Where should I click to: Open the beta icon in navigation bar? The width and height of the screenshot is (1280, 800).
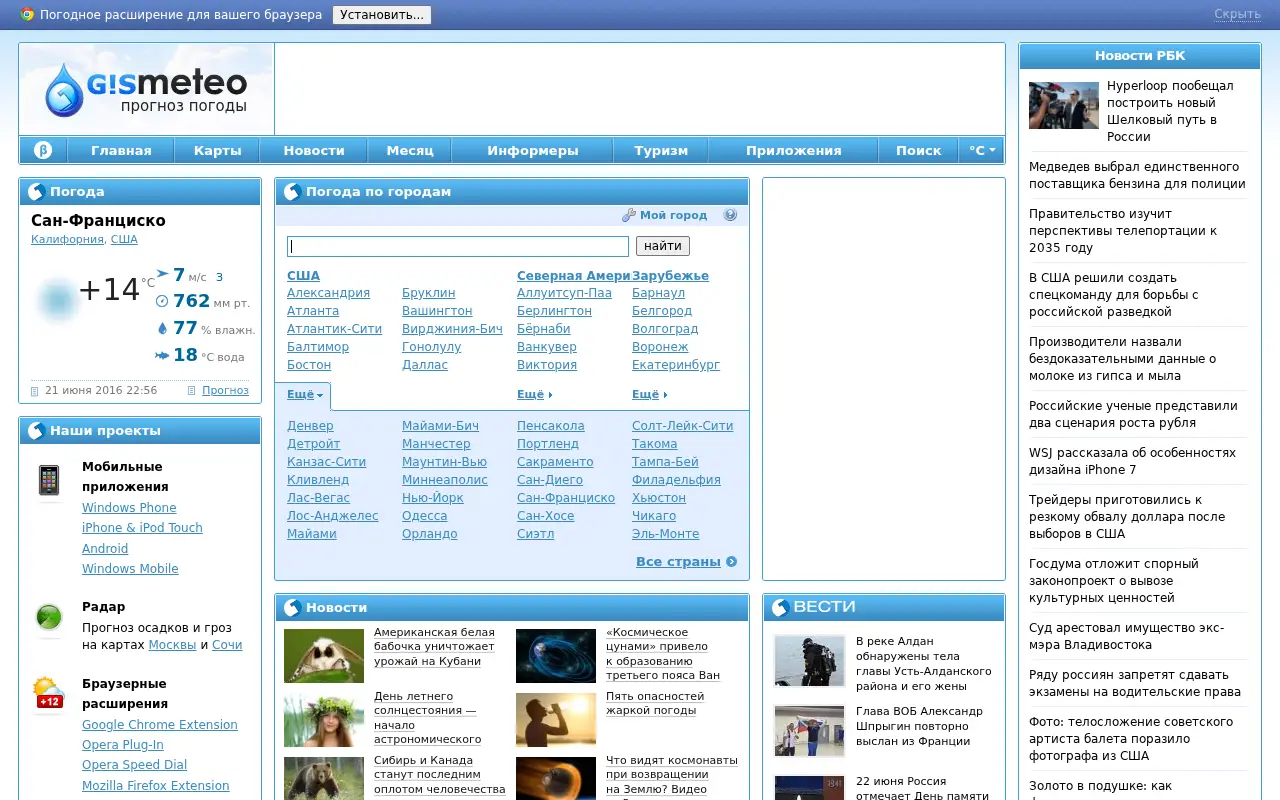click(x=43, y=151)
